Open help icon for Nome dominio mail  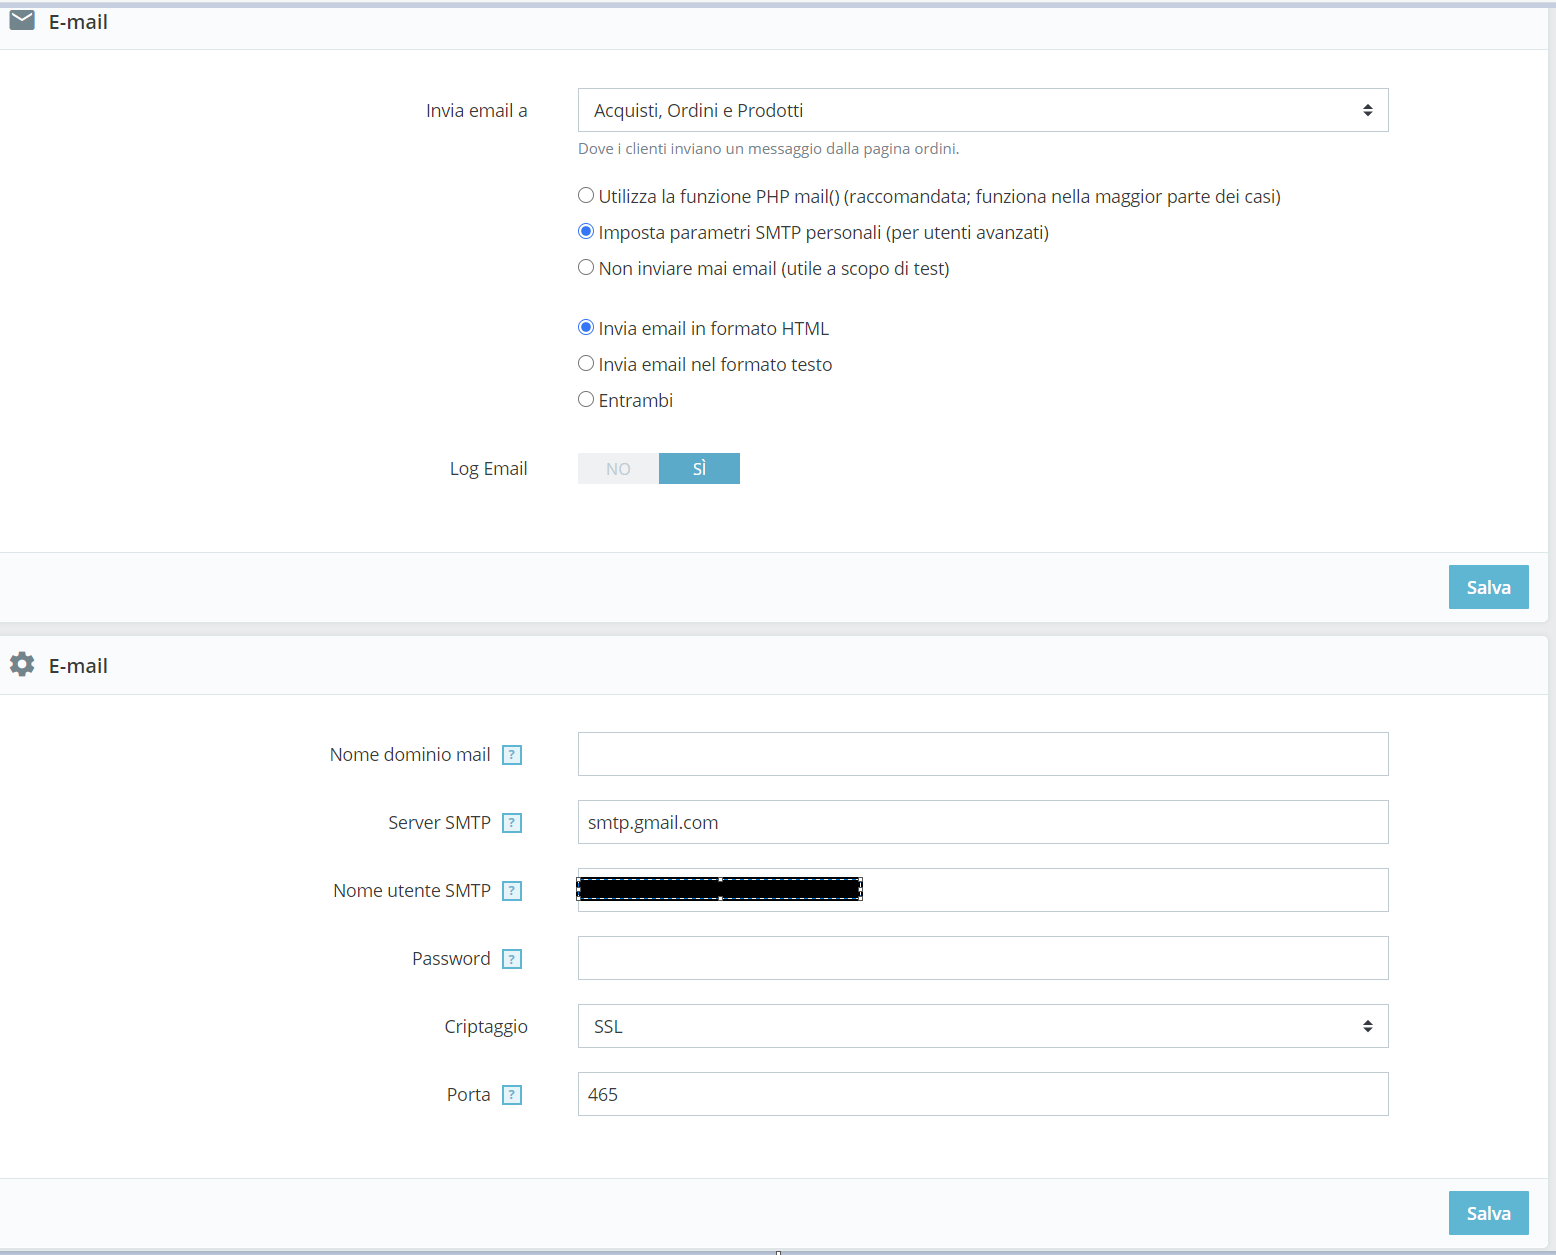coord(512,755)
